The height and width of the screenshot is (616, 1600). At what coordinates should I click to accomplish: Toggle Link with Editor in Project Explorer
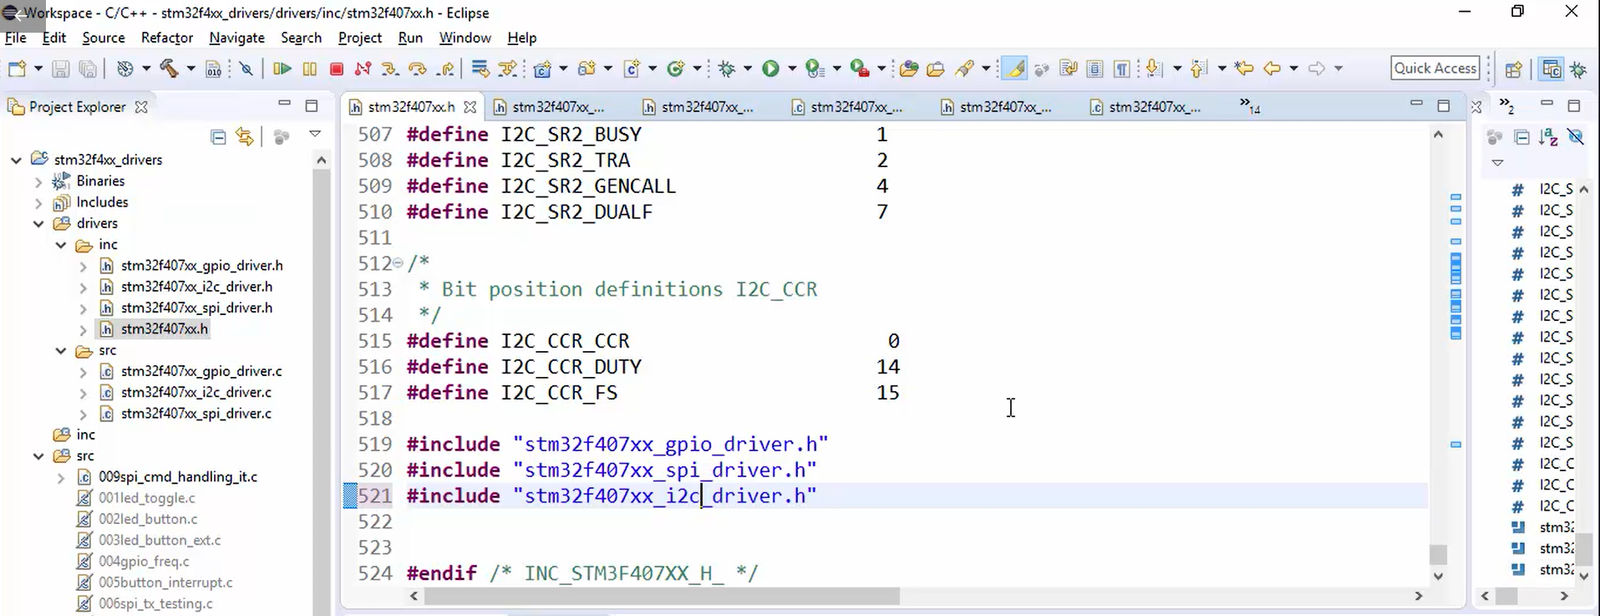click(244, 136)
